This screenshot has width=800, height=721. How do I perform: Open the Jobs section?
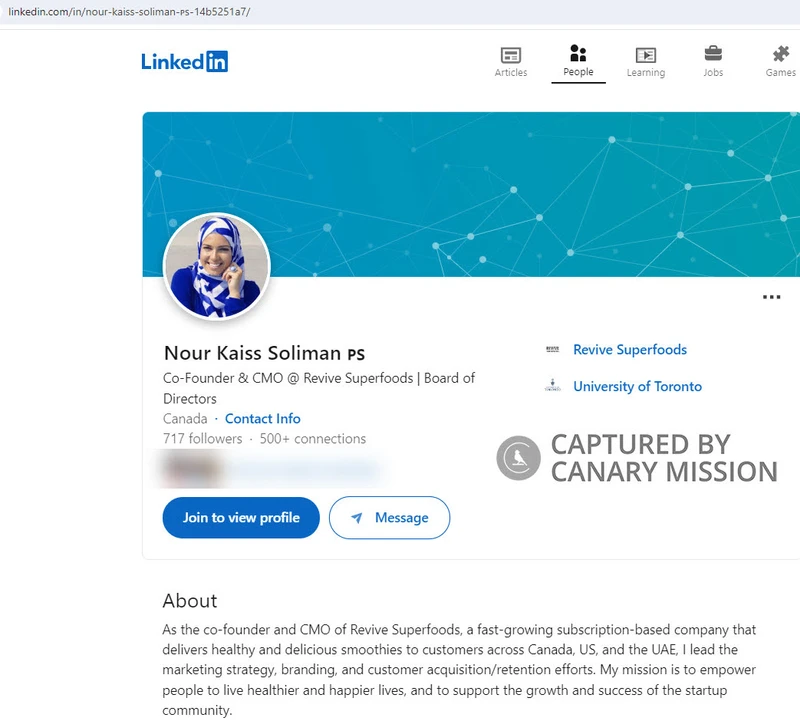click(x=713, y=62)
